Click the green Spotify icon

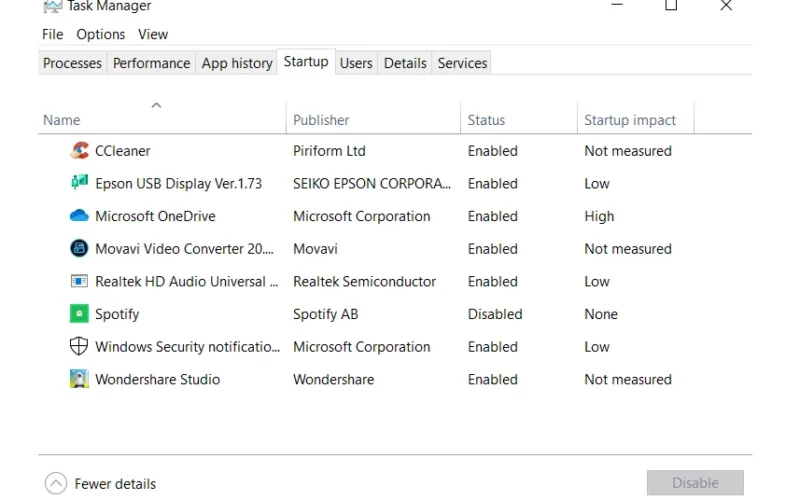pos(79,314)
